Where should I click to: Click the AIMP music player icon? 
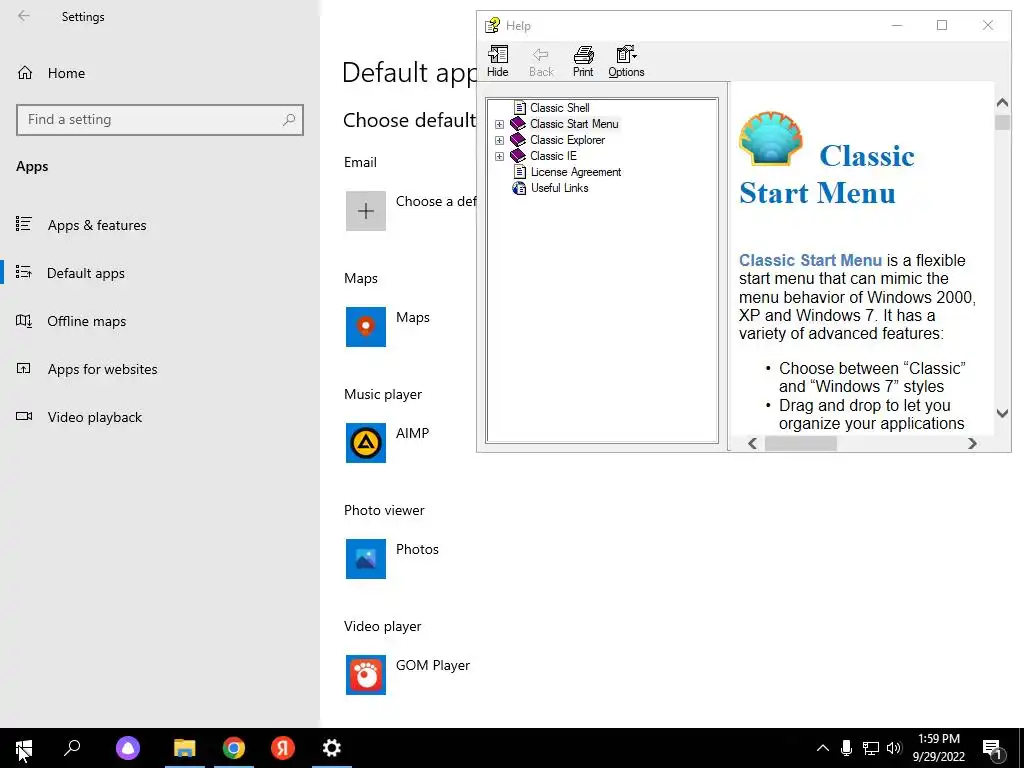366,443
